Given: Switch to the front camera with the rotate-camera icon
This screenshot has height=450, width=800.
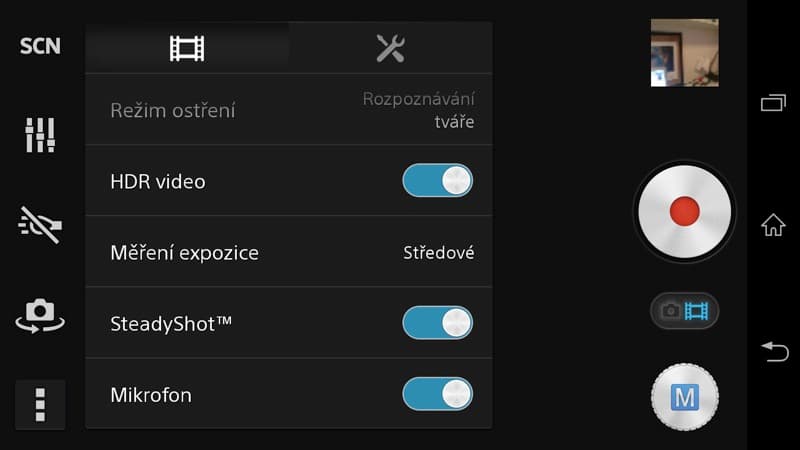Looking at the screenshot, I should [x=40, y=316].
